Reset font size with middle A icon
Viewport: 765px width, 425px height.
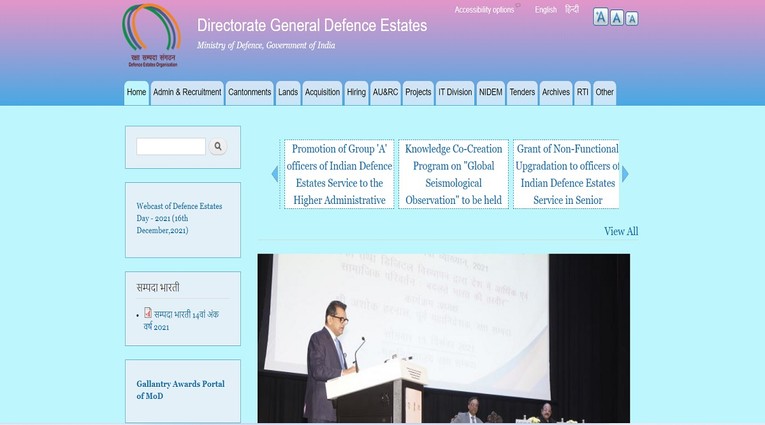(x=616, y=17)
